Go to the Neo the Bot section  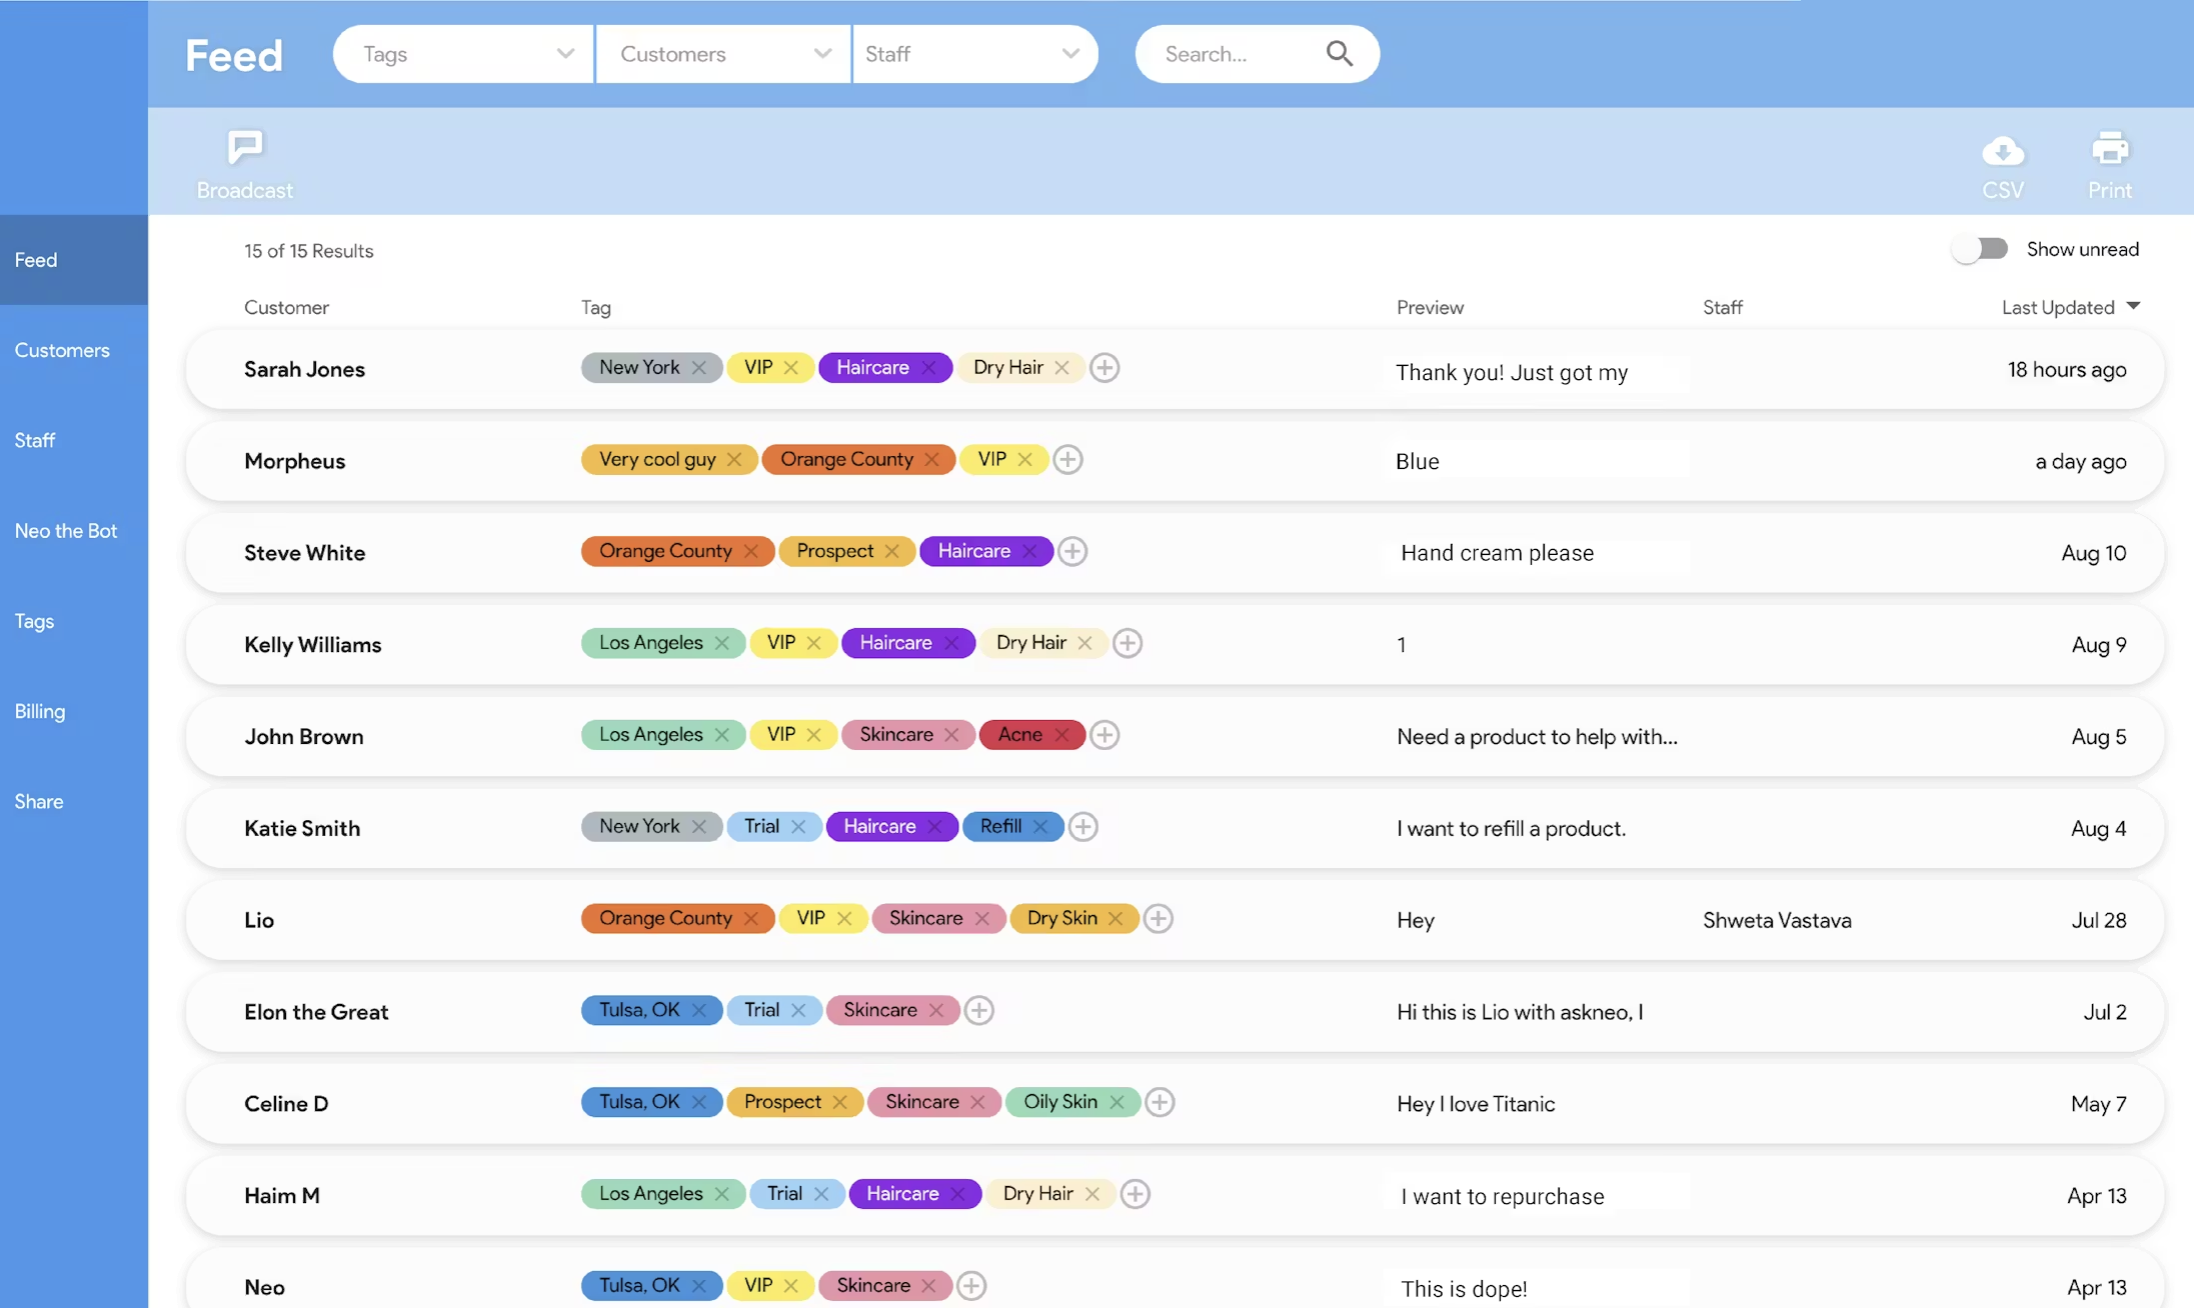(66, 530)
